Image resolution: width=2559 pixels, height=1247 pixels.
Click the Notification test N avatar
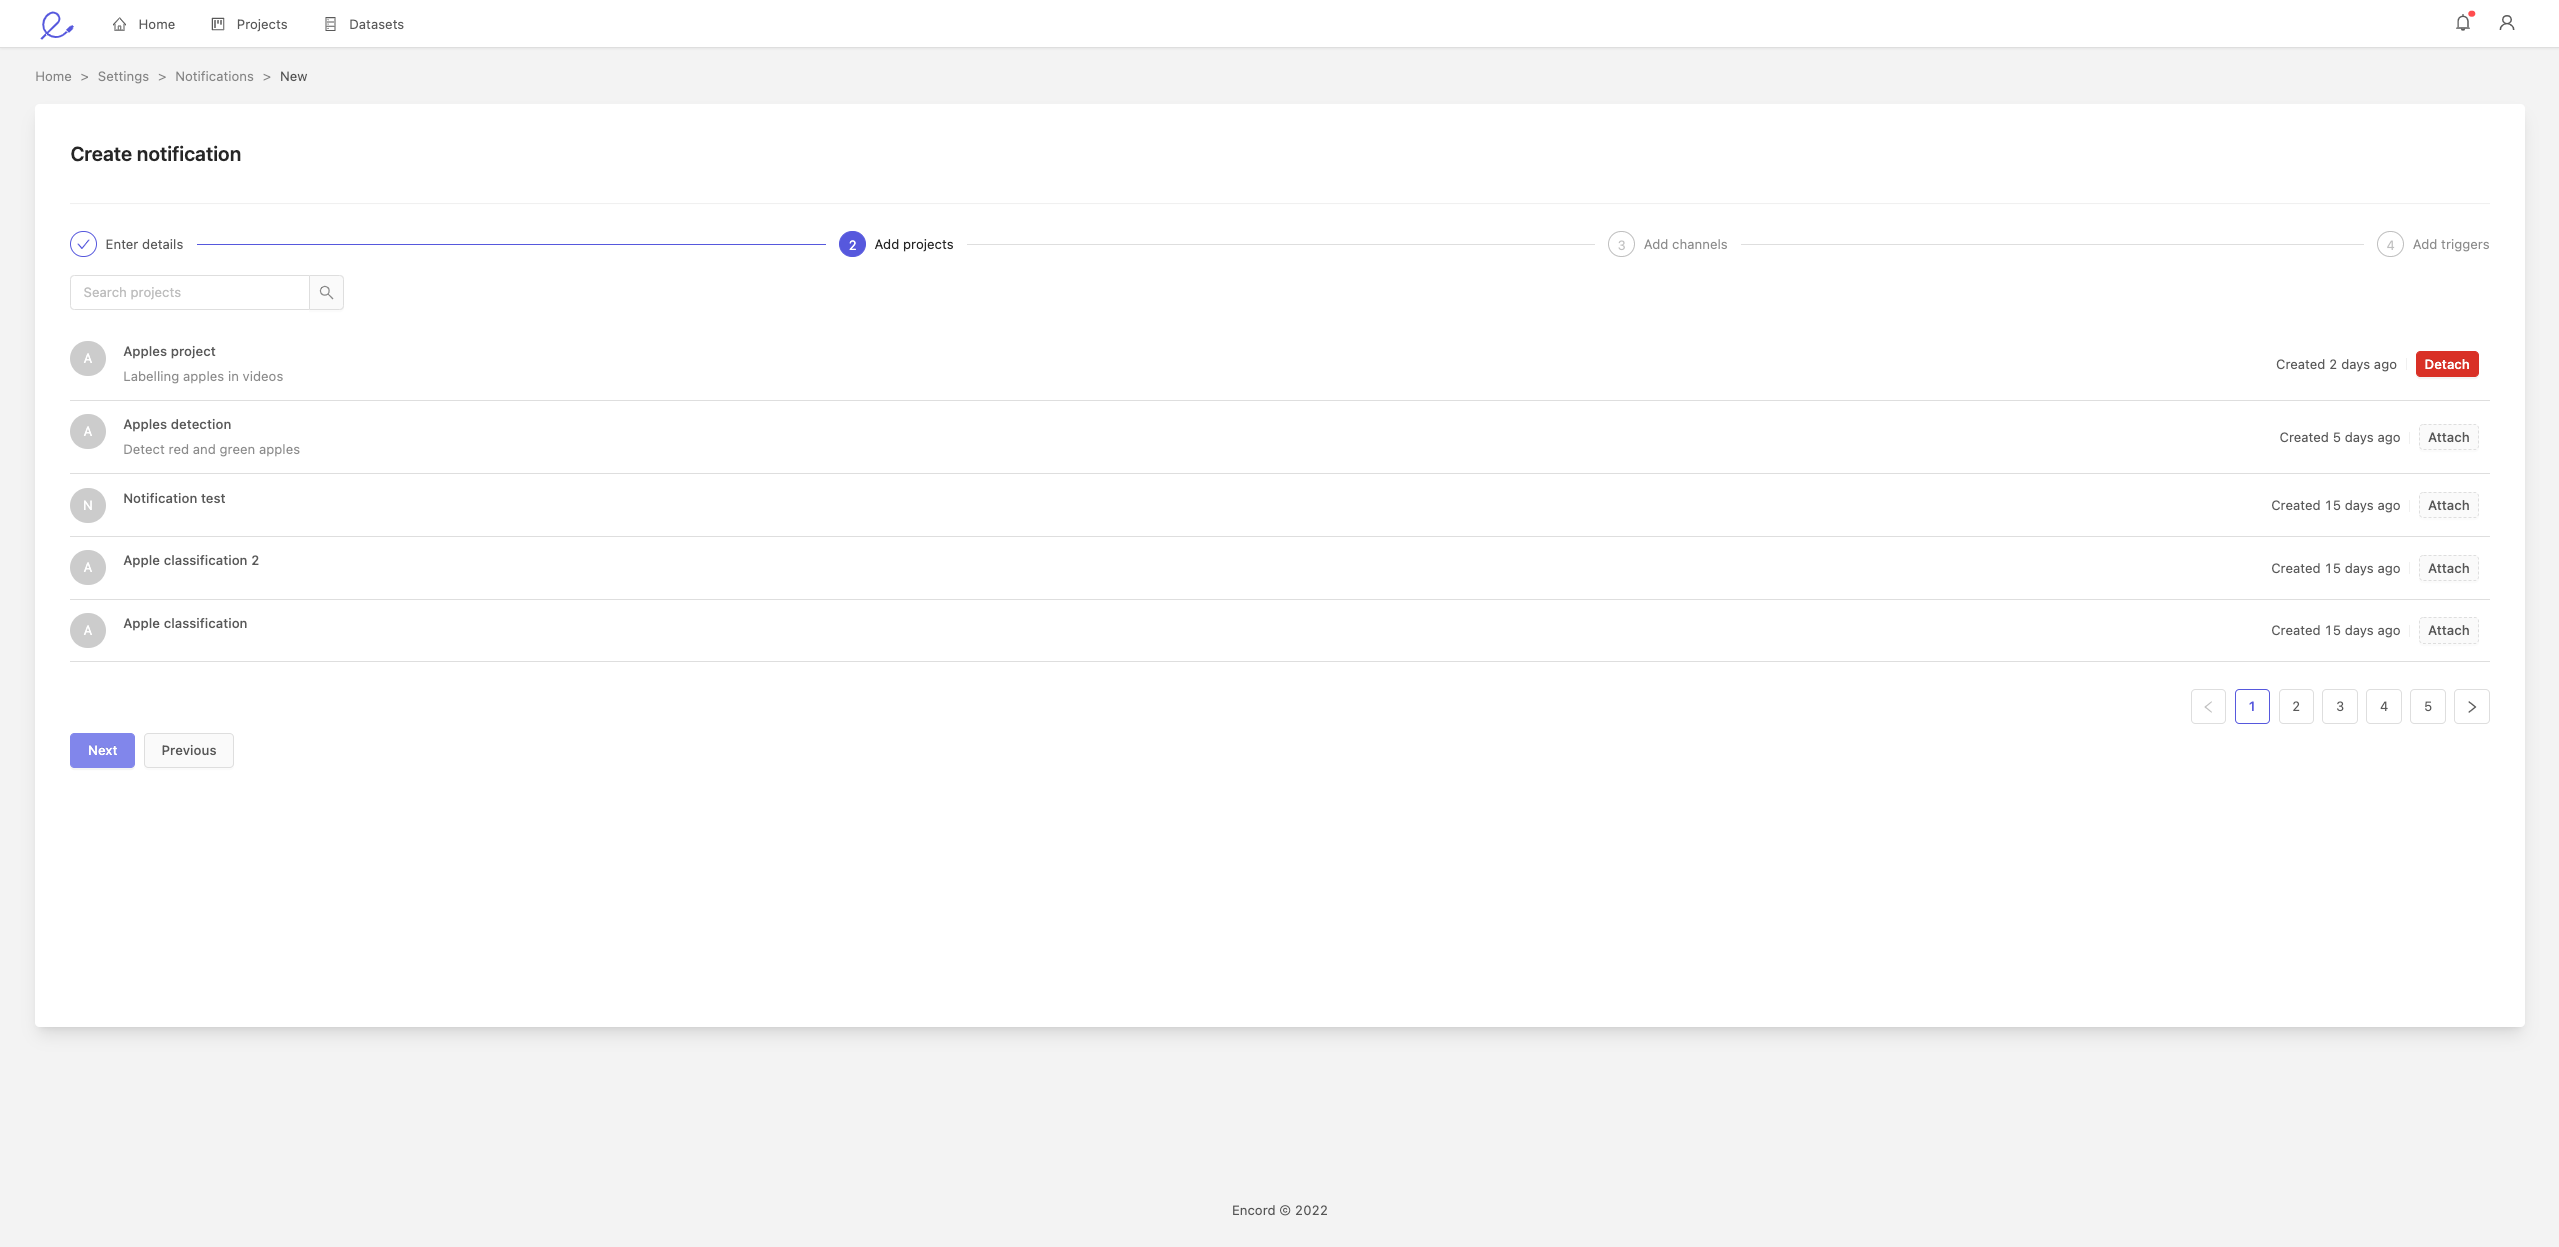[88, 505]
